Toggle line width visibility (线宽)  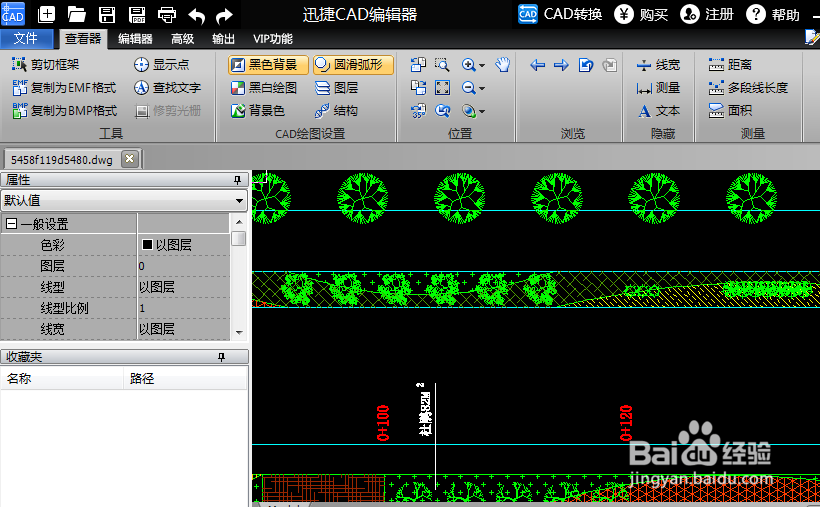[658, 64]
